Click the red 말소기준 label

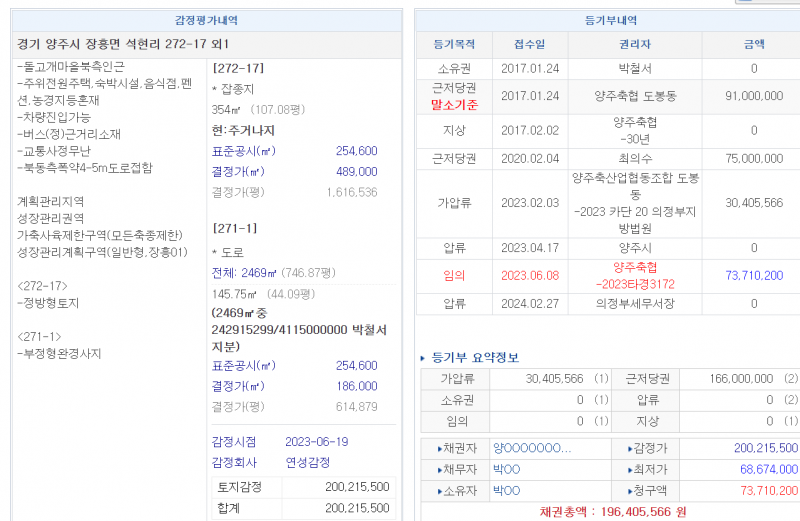453,103
